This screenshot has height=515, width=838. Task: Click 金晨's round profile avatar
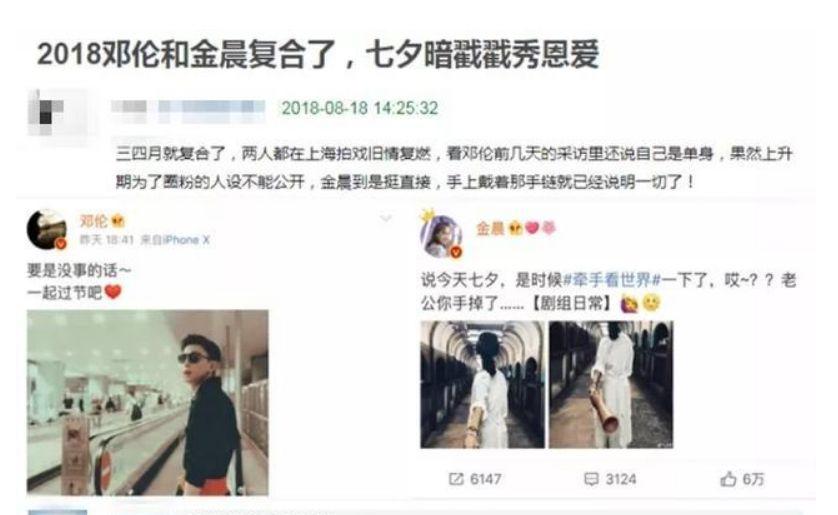point(441,236)
